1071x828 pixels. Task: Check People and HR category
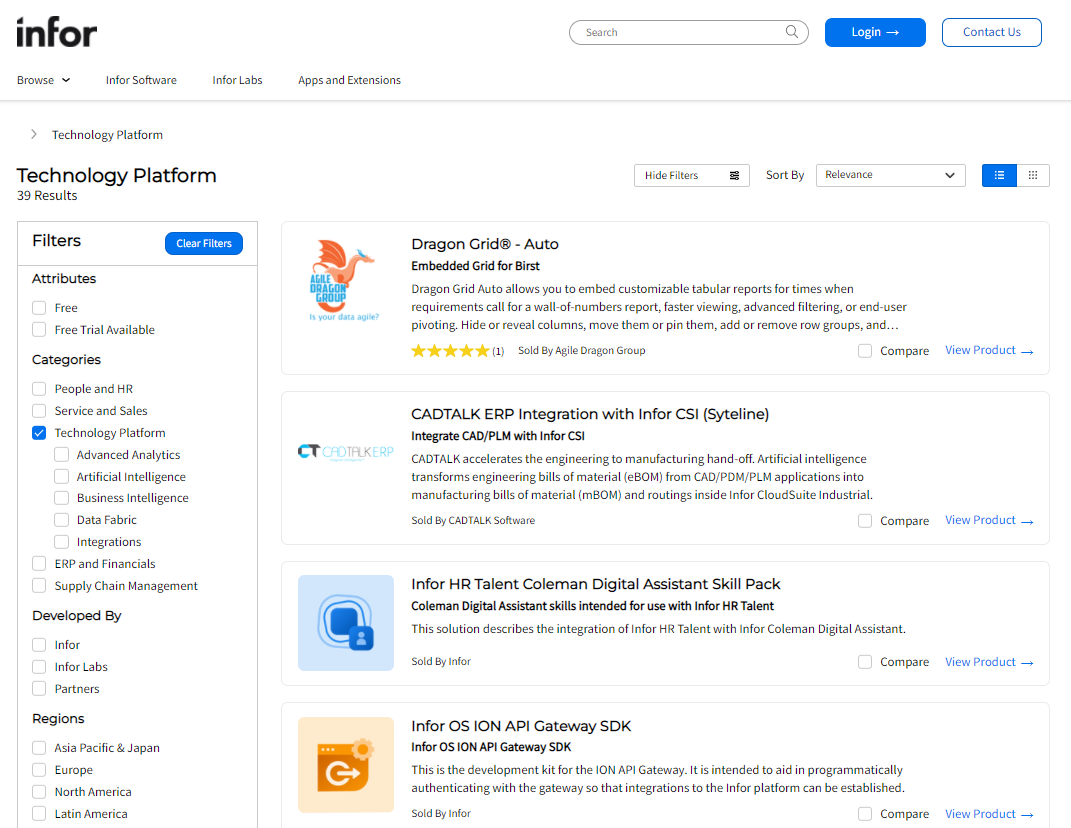[39, 389]
